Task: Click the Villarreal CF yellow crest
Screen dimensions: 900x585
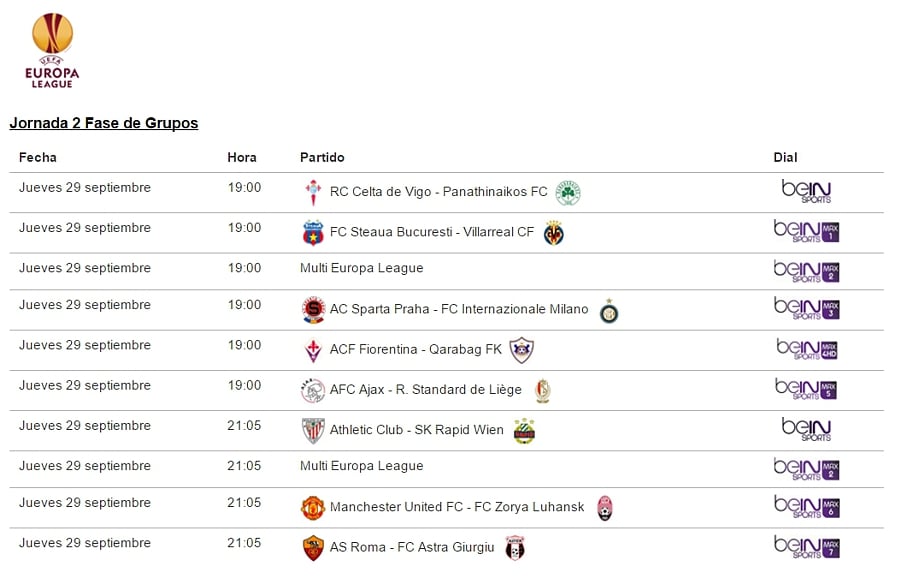Action: 553,233
